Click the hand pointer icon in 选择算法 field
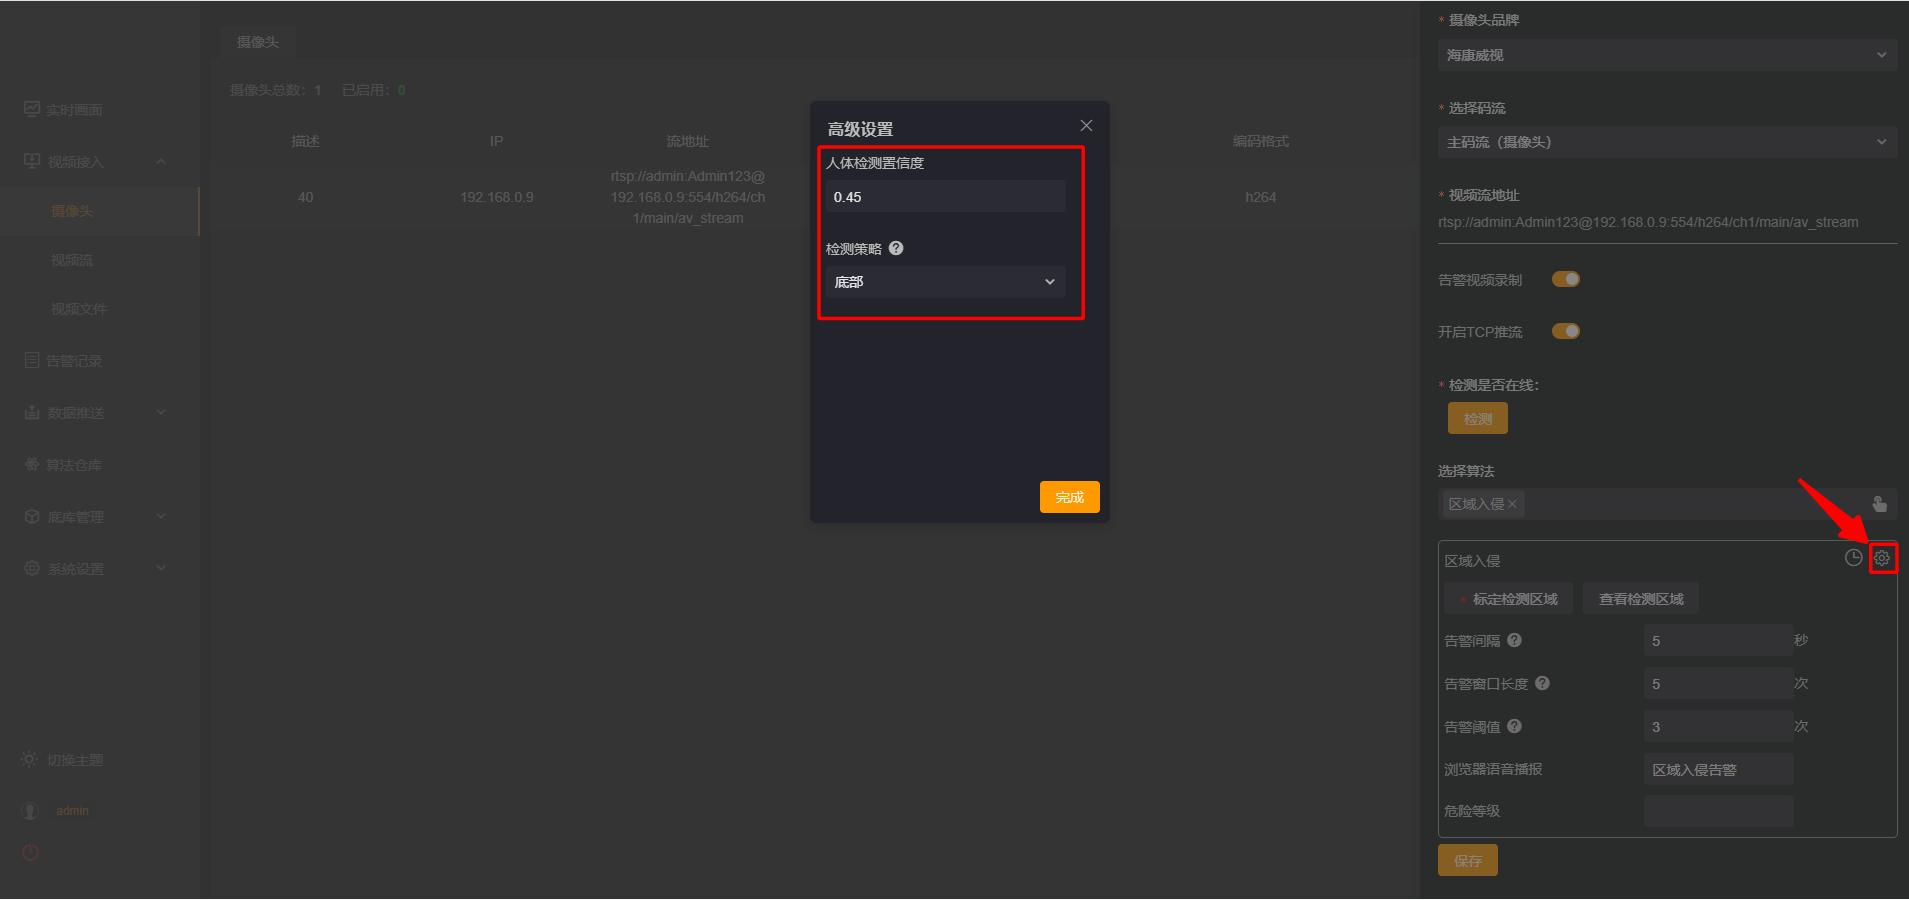The height and width of the screenshot is (900, 1909). 1880,504
